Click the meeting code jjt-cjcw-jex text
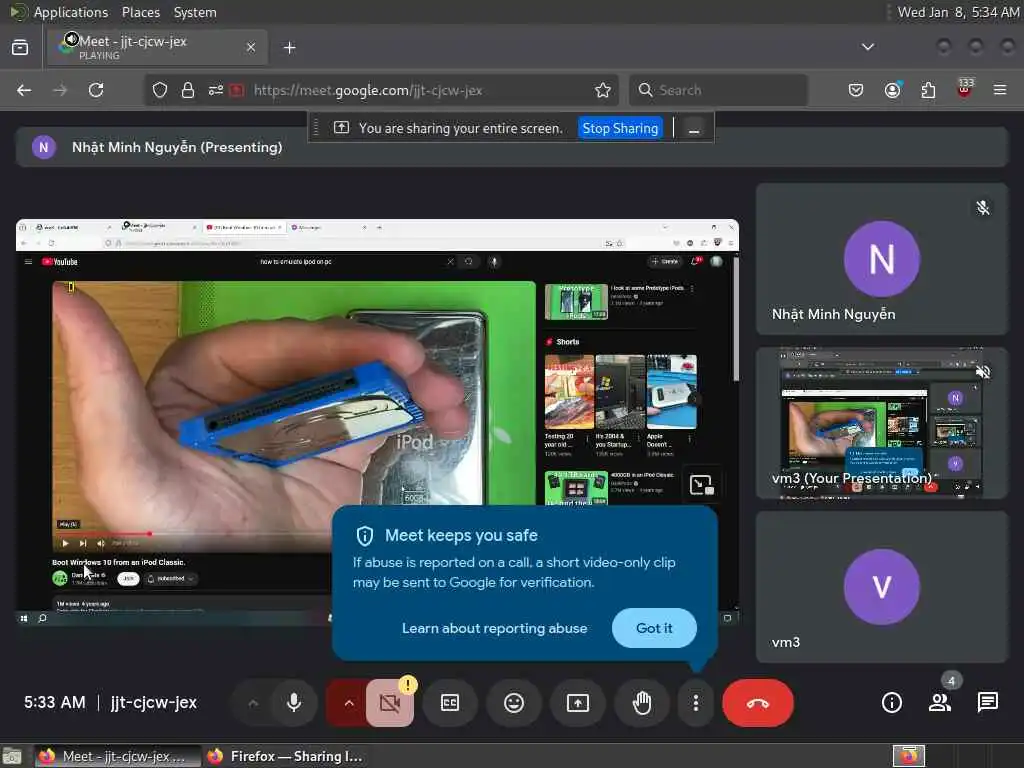The image size is (1024, 768). tap(153, 703)
